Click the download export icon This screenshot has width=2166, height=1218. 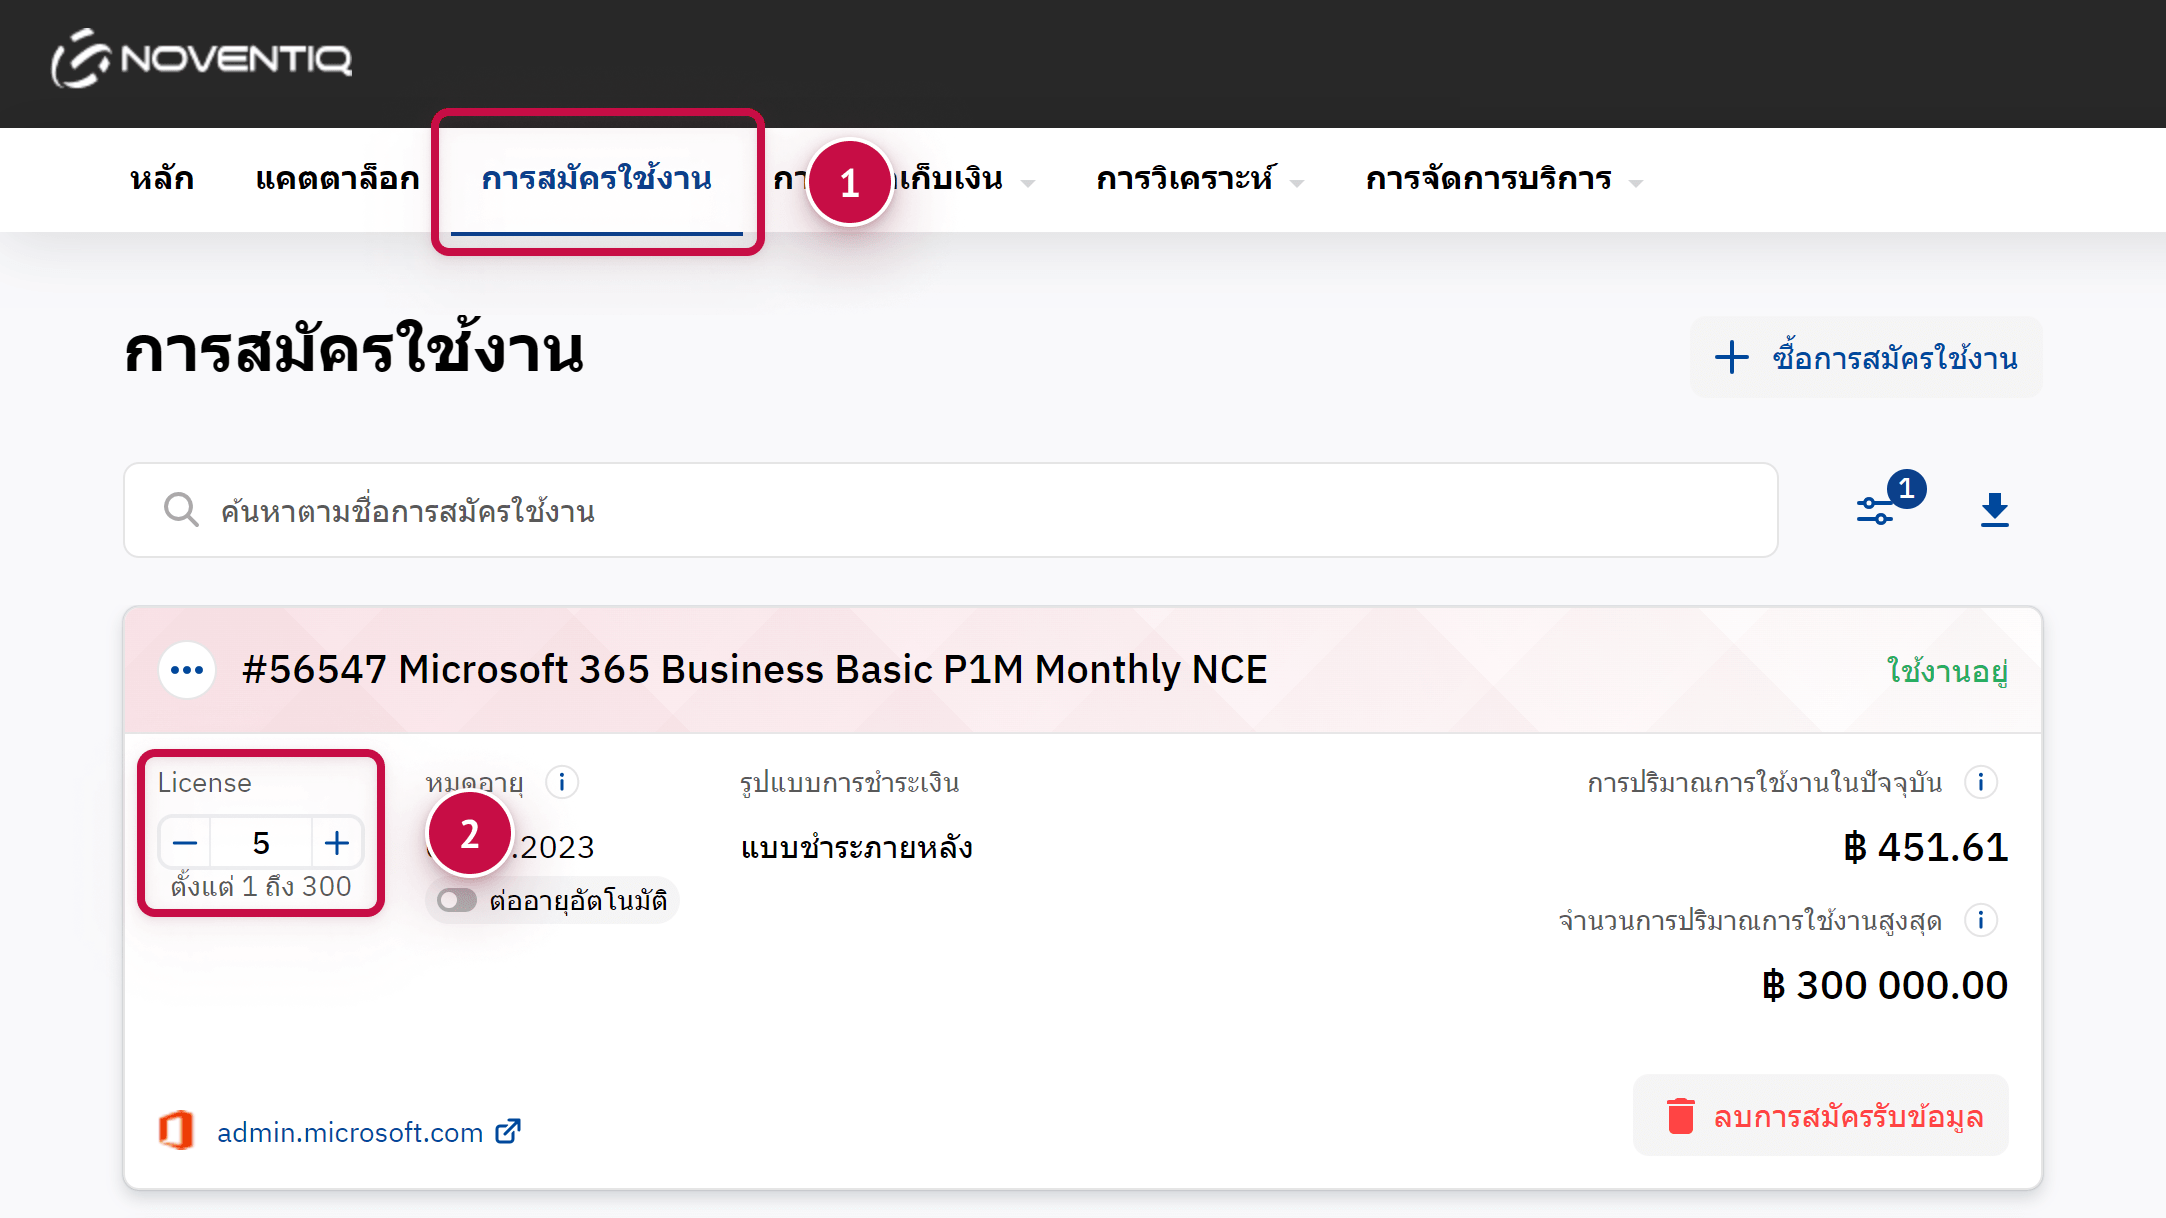coord(1994,510)
